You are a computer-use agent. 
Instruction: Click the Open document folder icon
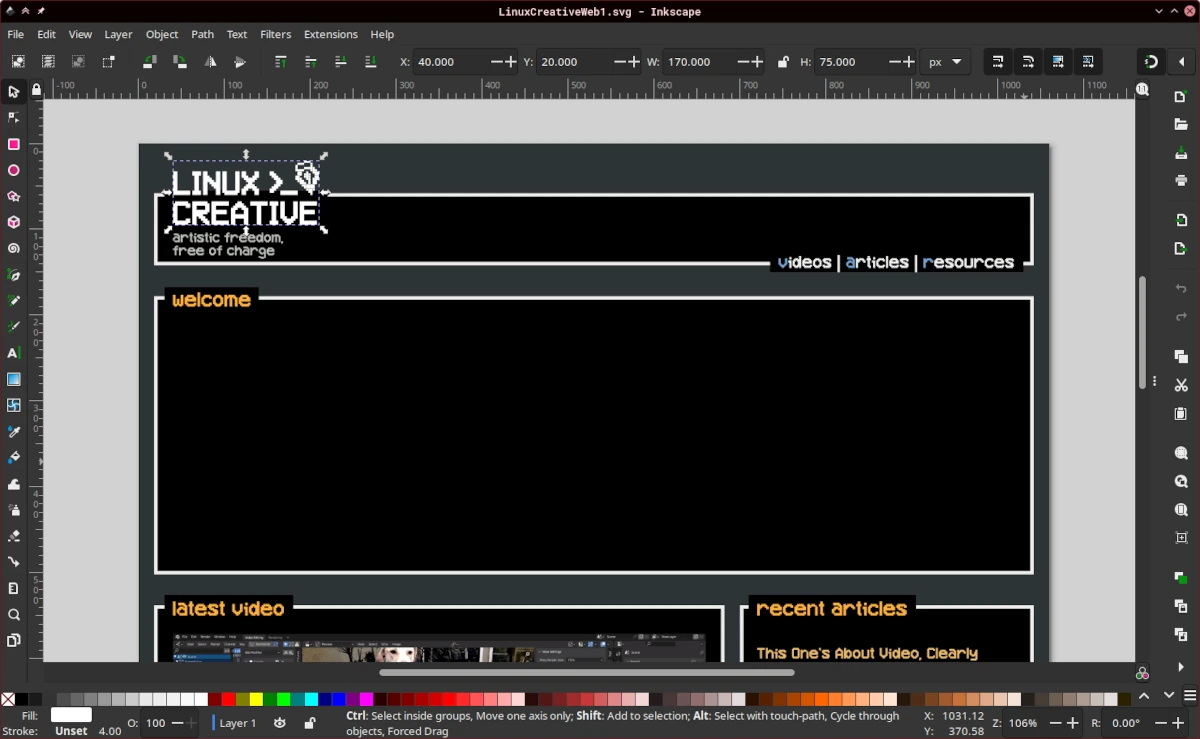tap(1181, 124)
